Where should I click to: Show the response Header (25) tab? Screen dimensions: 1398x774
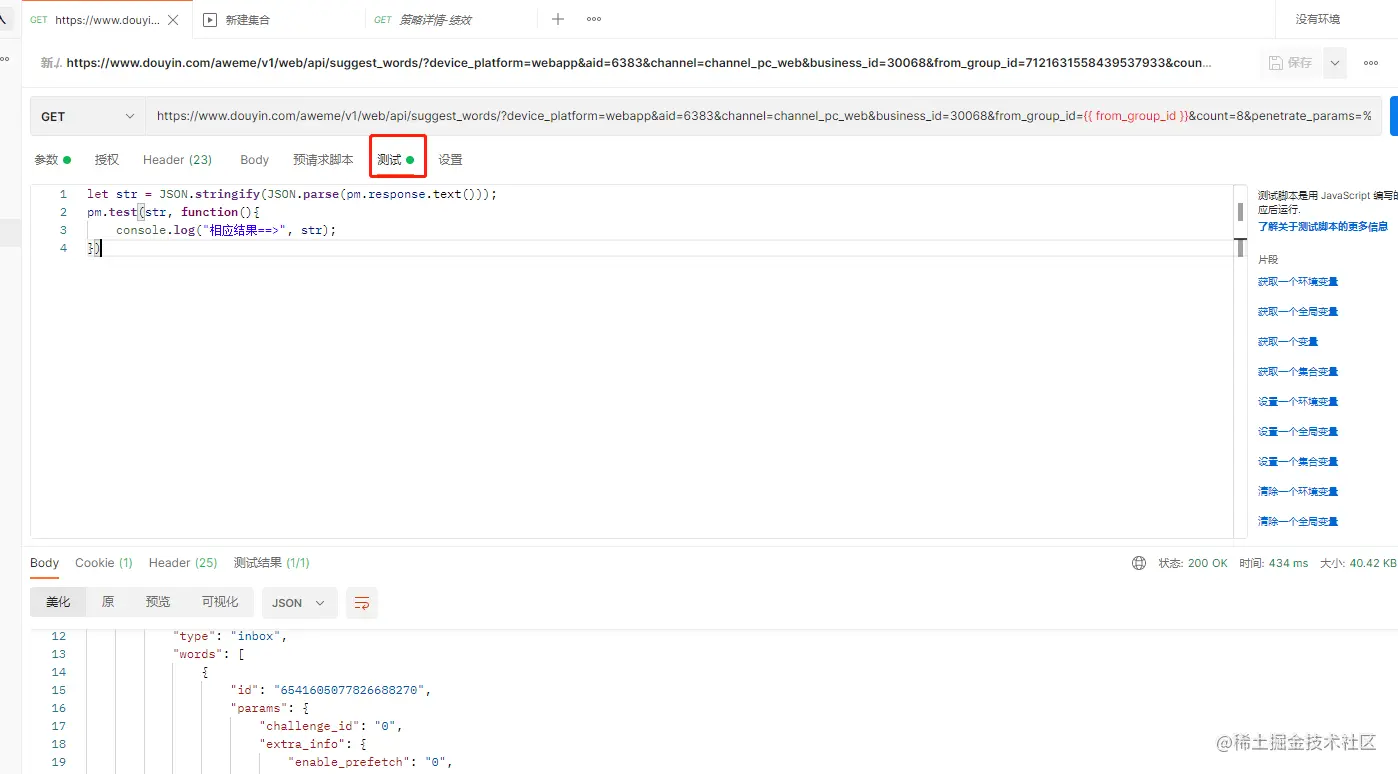(183, 563)
